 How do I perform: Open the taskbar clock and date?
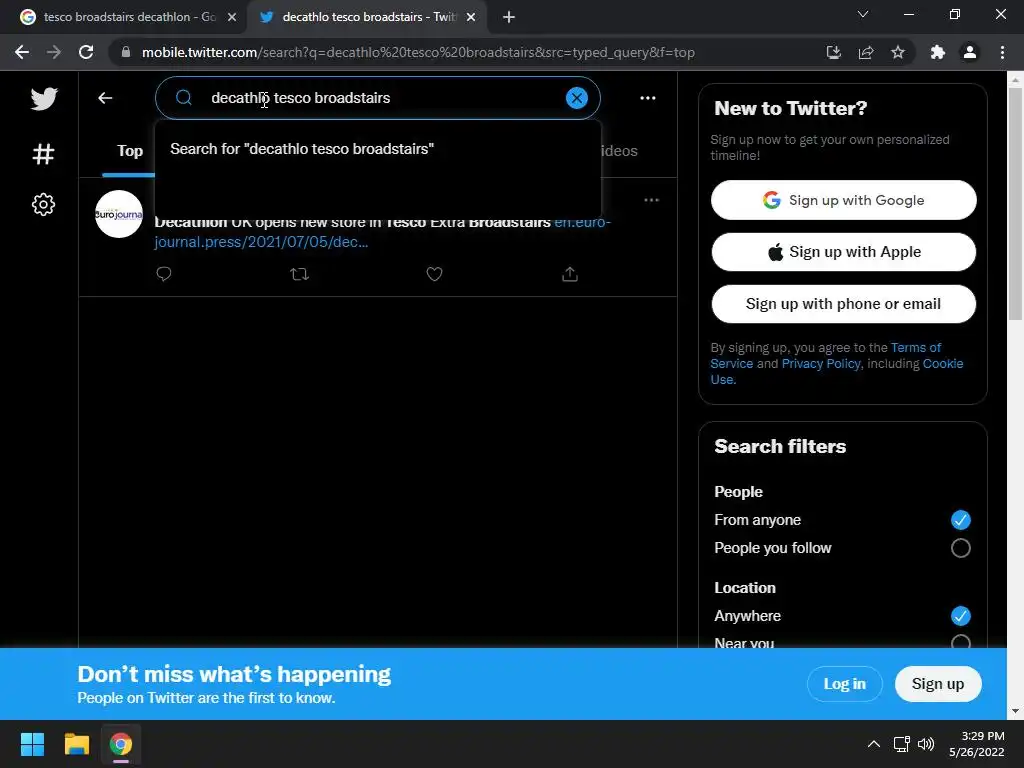tap(976, 744)
